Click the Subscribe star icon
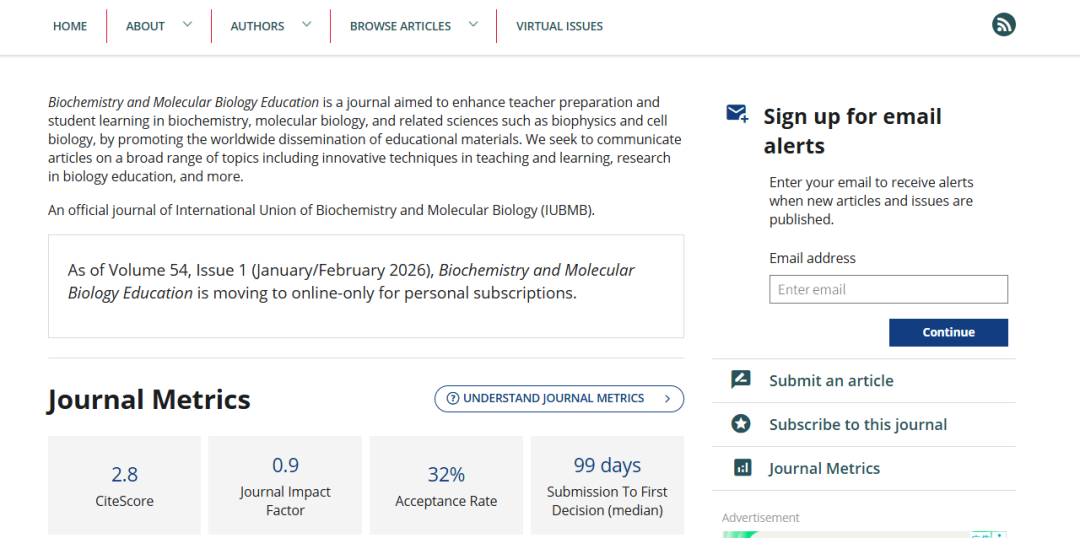This screenshot has width=1080, height=538. click(741, 424)
